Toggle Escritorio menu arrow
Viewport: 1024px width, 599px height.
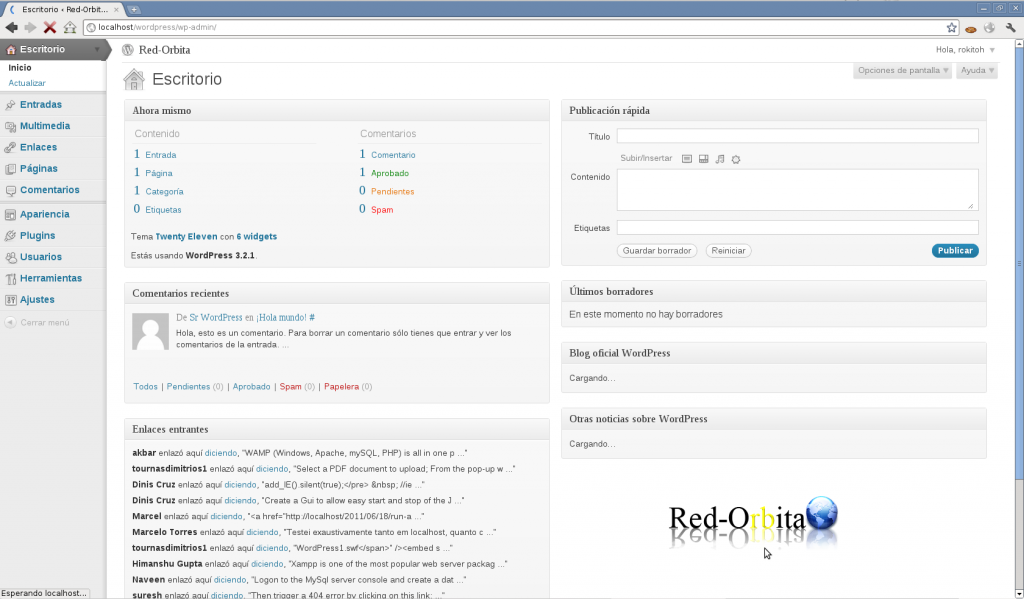pyautogui.click(x=97, y=50)
